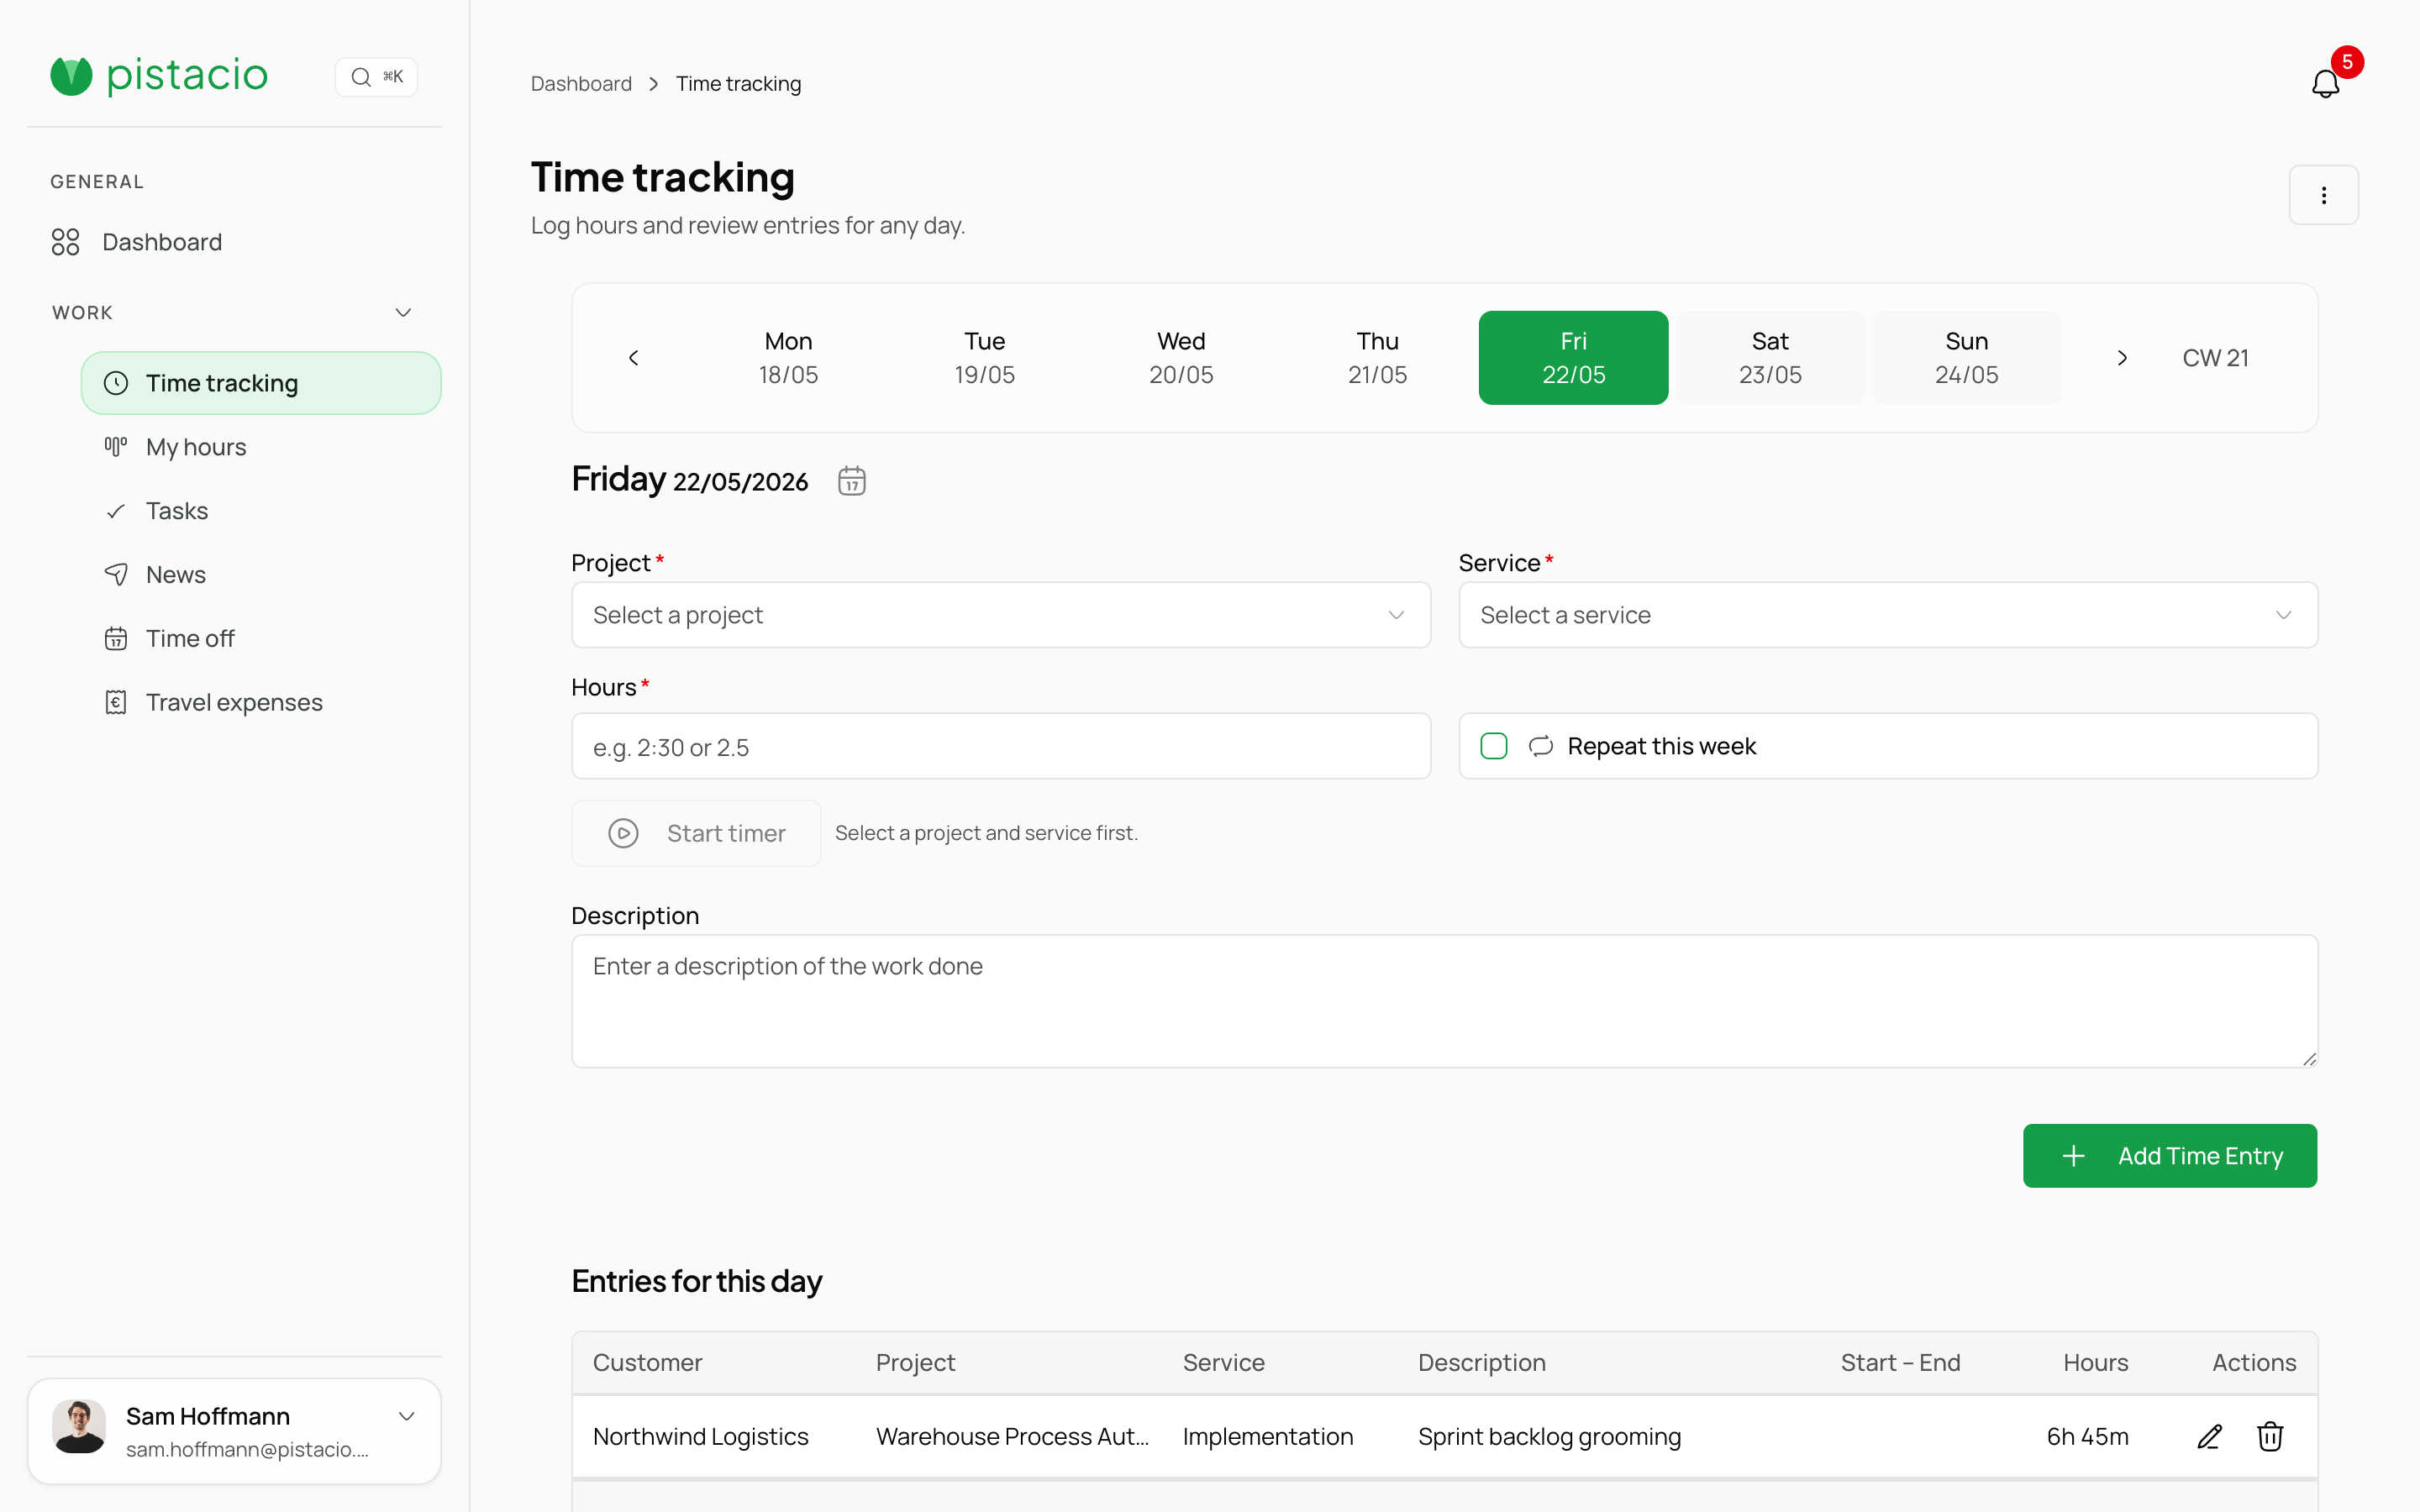2420x1512 pixels.
Task: Select Sat 23/05 day tab
Action: click(1770, 358)
